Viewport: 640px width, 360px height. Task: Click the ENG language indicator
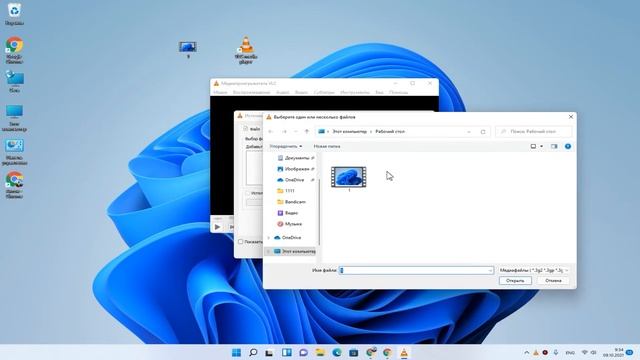point(570,353)
